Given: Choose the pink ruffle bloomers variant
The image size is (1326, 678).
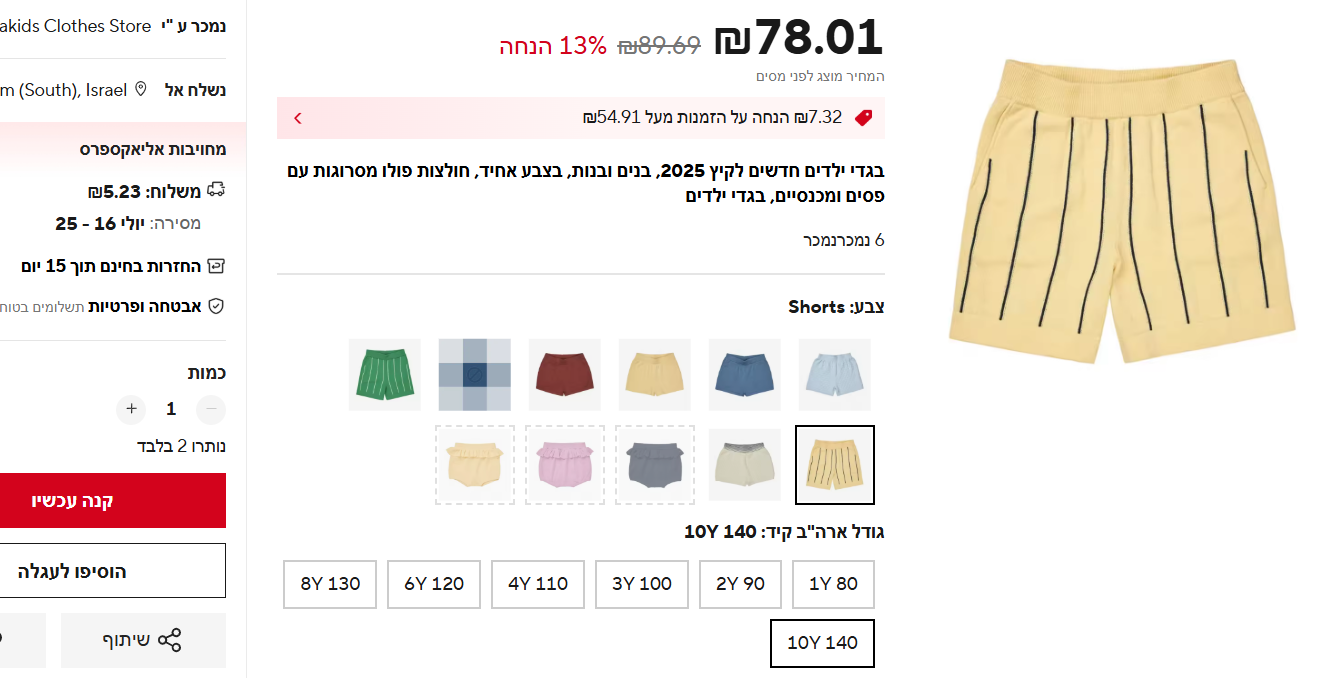Looking at the screenshot, I should coord(565,465).
